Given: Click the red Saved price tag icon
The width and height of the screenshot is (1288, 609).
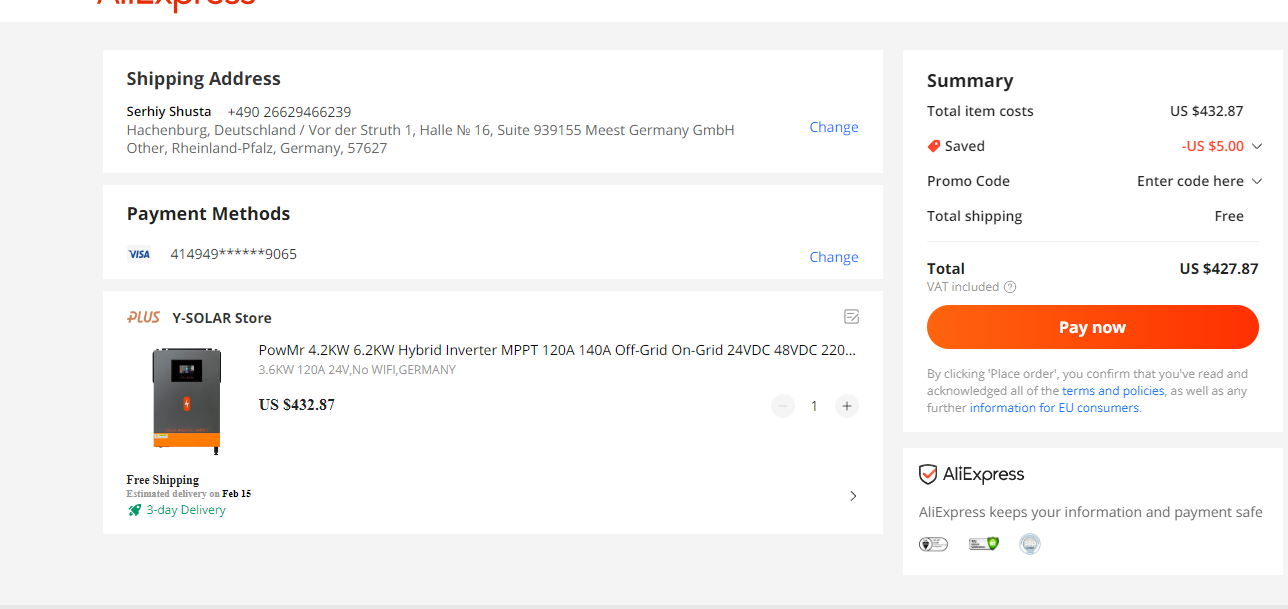Looking at the screenshot, I should pyautogui.click(x=934, y=146).
